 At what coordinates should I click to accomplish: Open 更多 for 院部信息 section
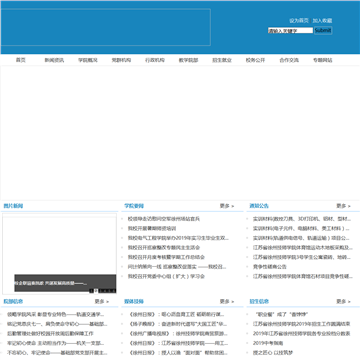tap(102, 301)
